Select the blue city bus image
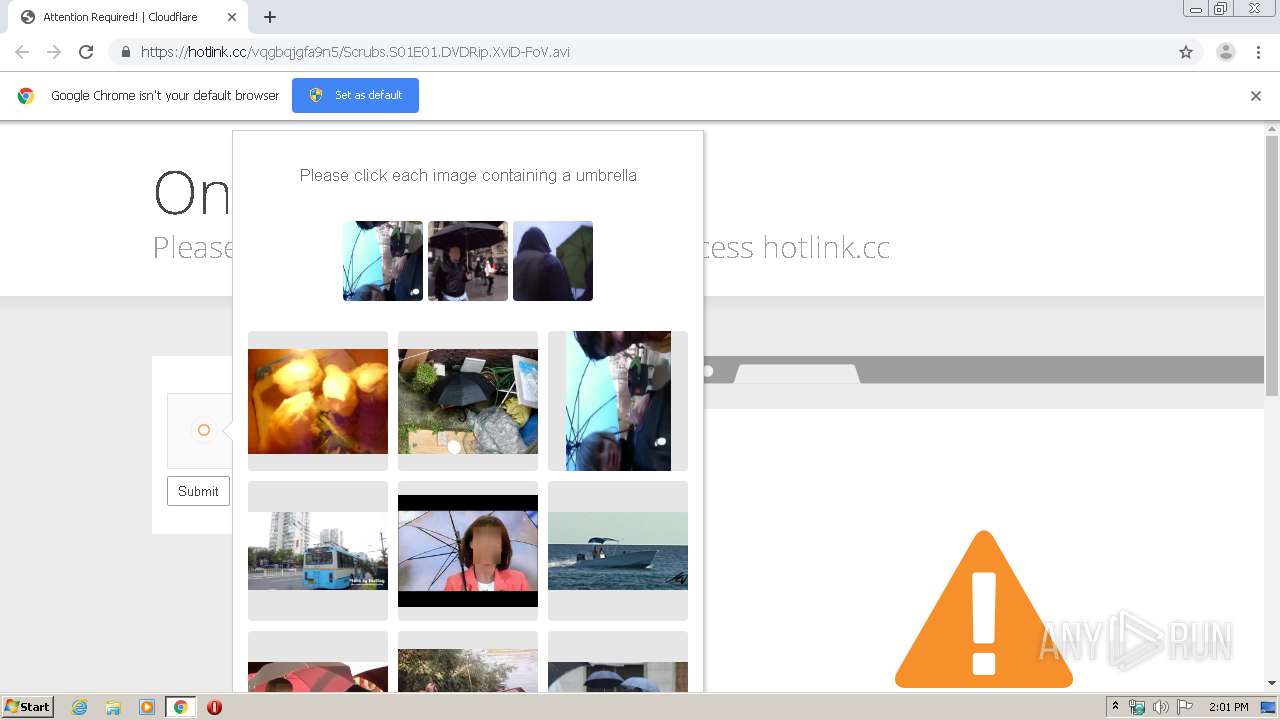Viewport: 1280px width, 720px height. [318, 551]
